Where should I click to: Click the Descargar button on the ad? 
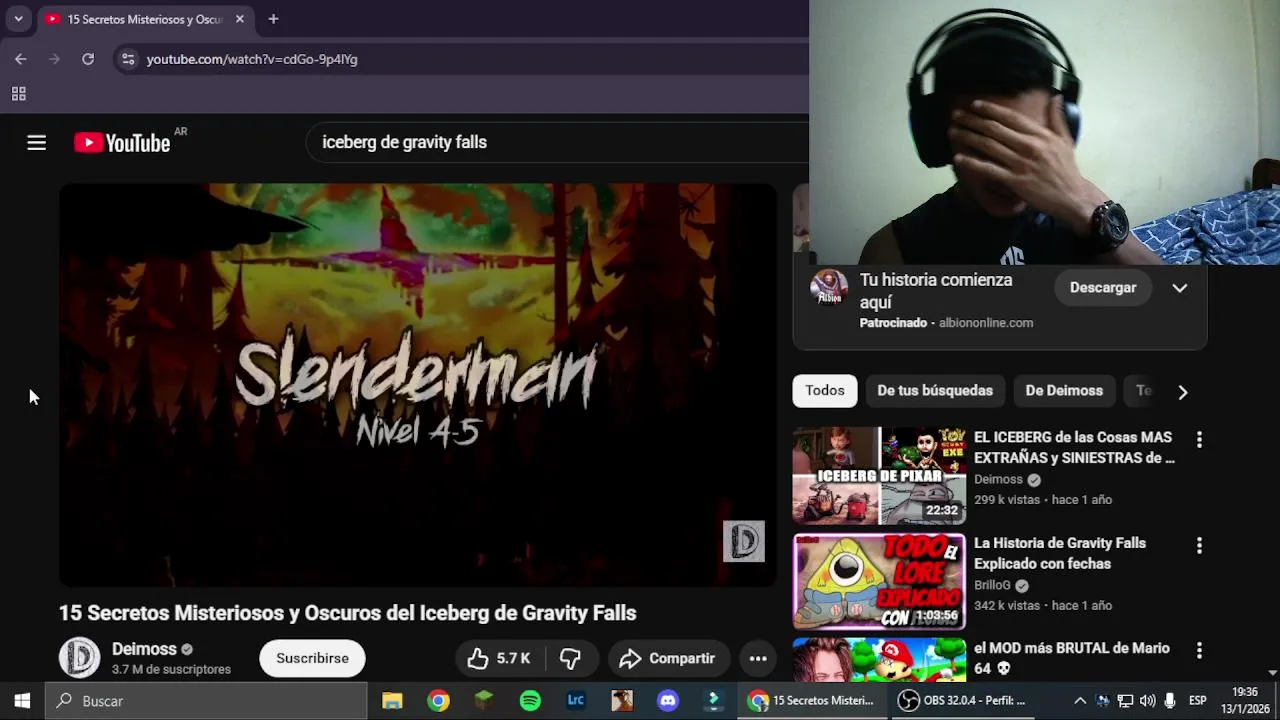(x=1103, y=287)
